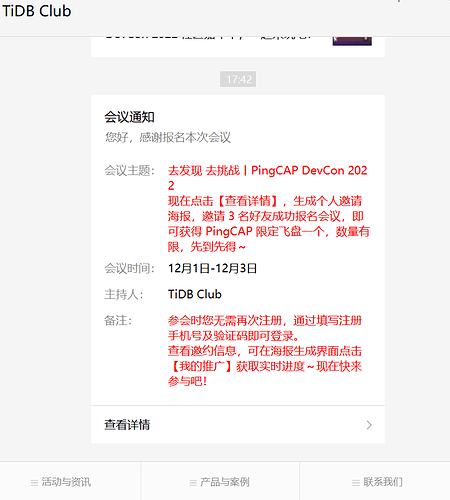The height and width of the screenshot is (500, 450).
Task: Click the 17:42 timestamp label
Action: tap(238, 79)
